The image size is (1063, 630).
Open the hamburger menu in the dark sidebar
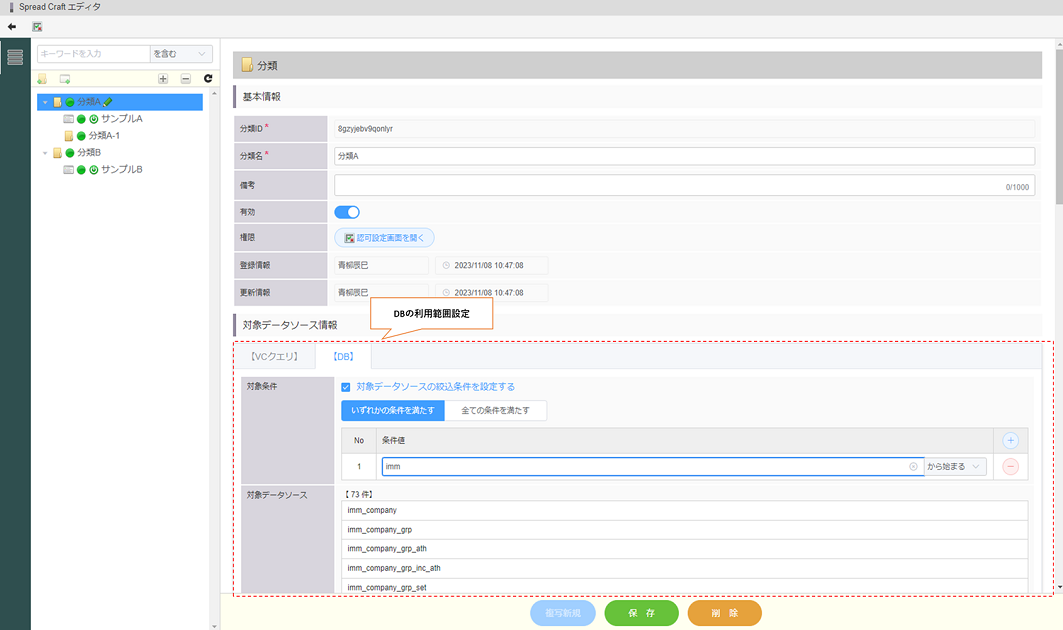tap(15, 57)
